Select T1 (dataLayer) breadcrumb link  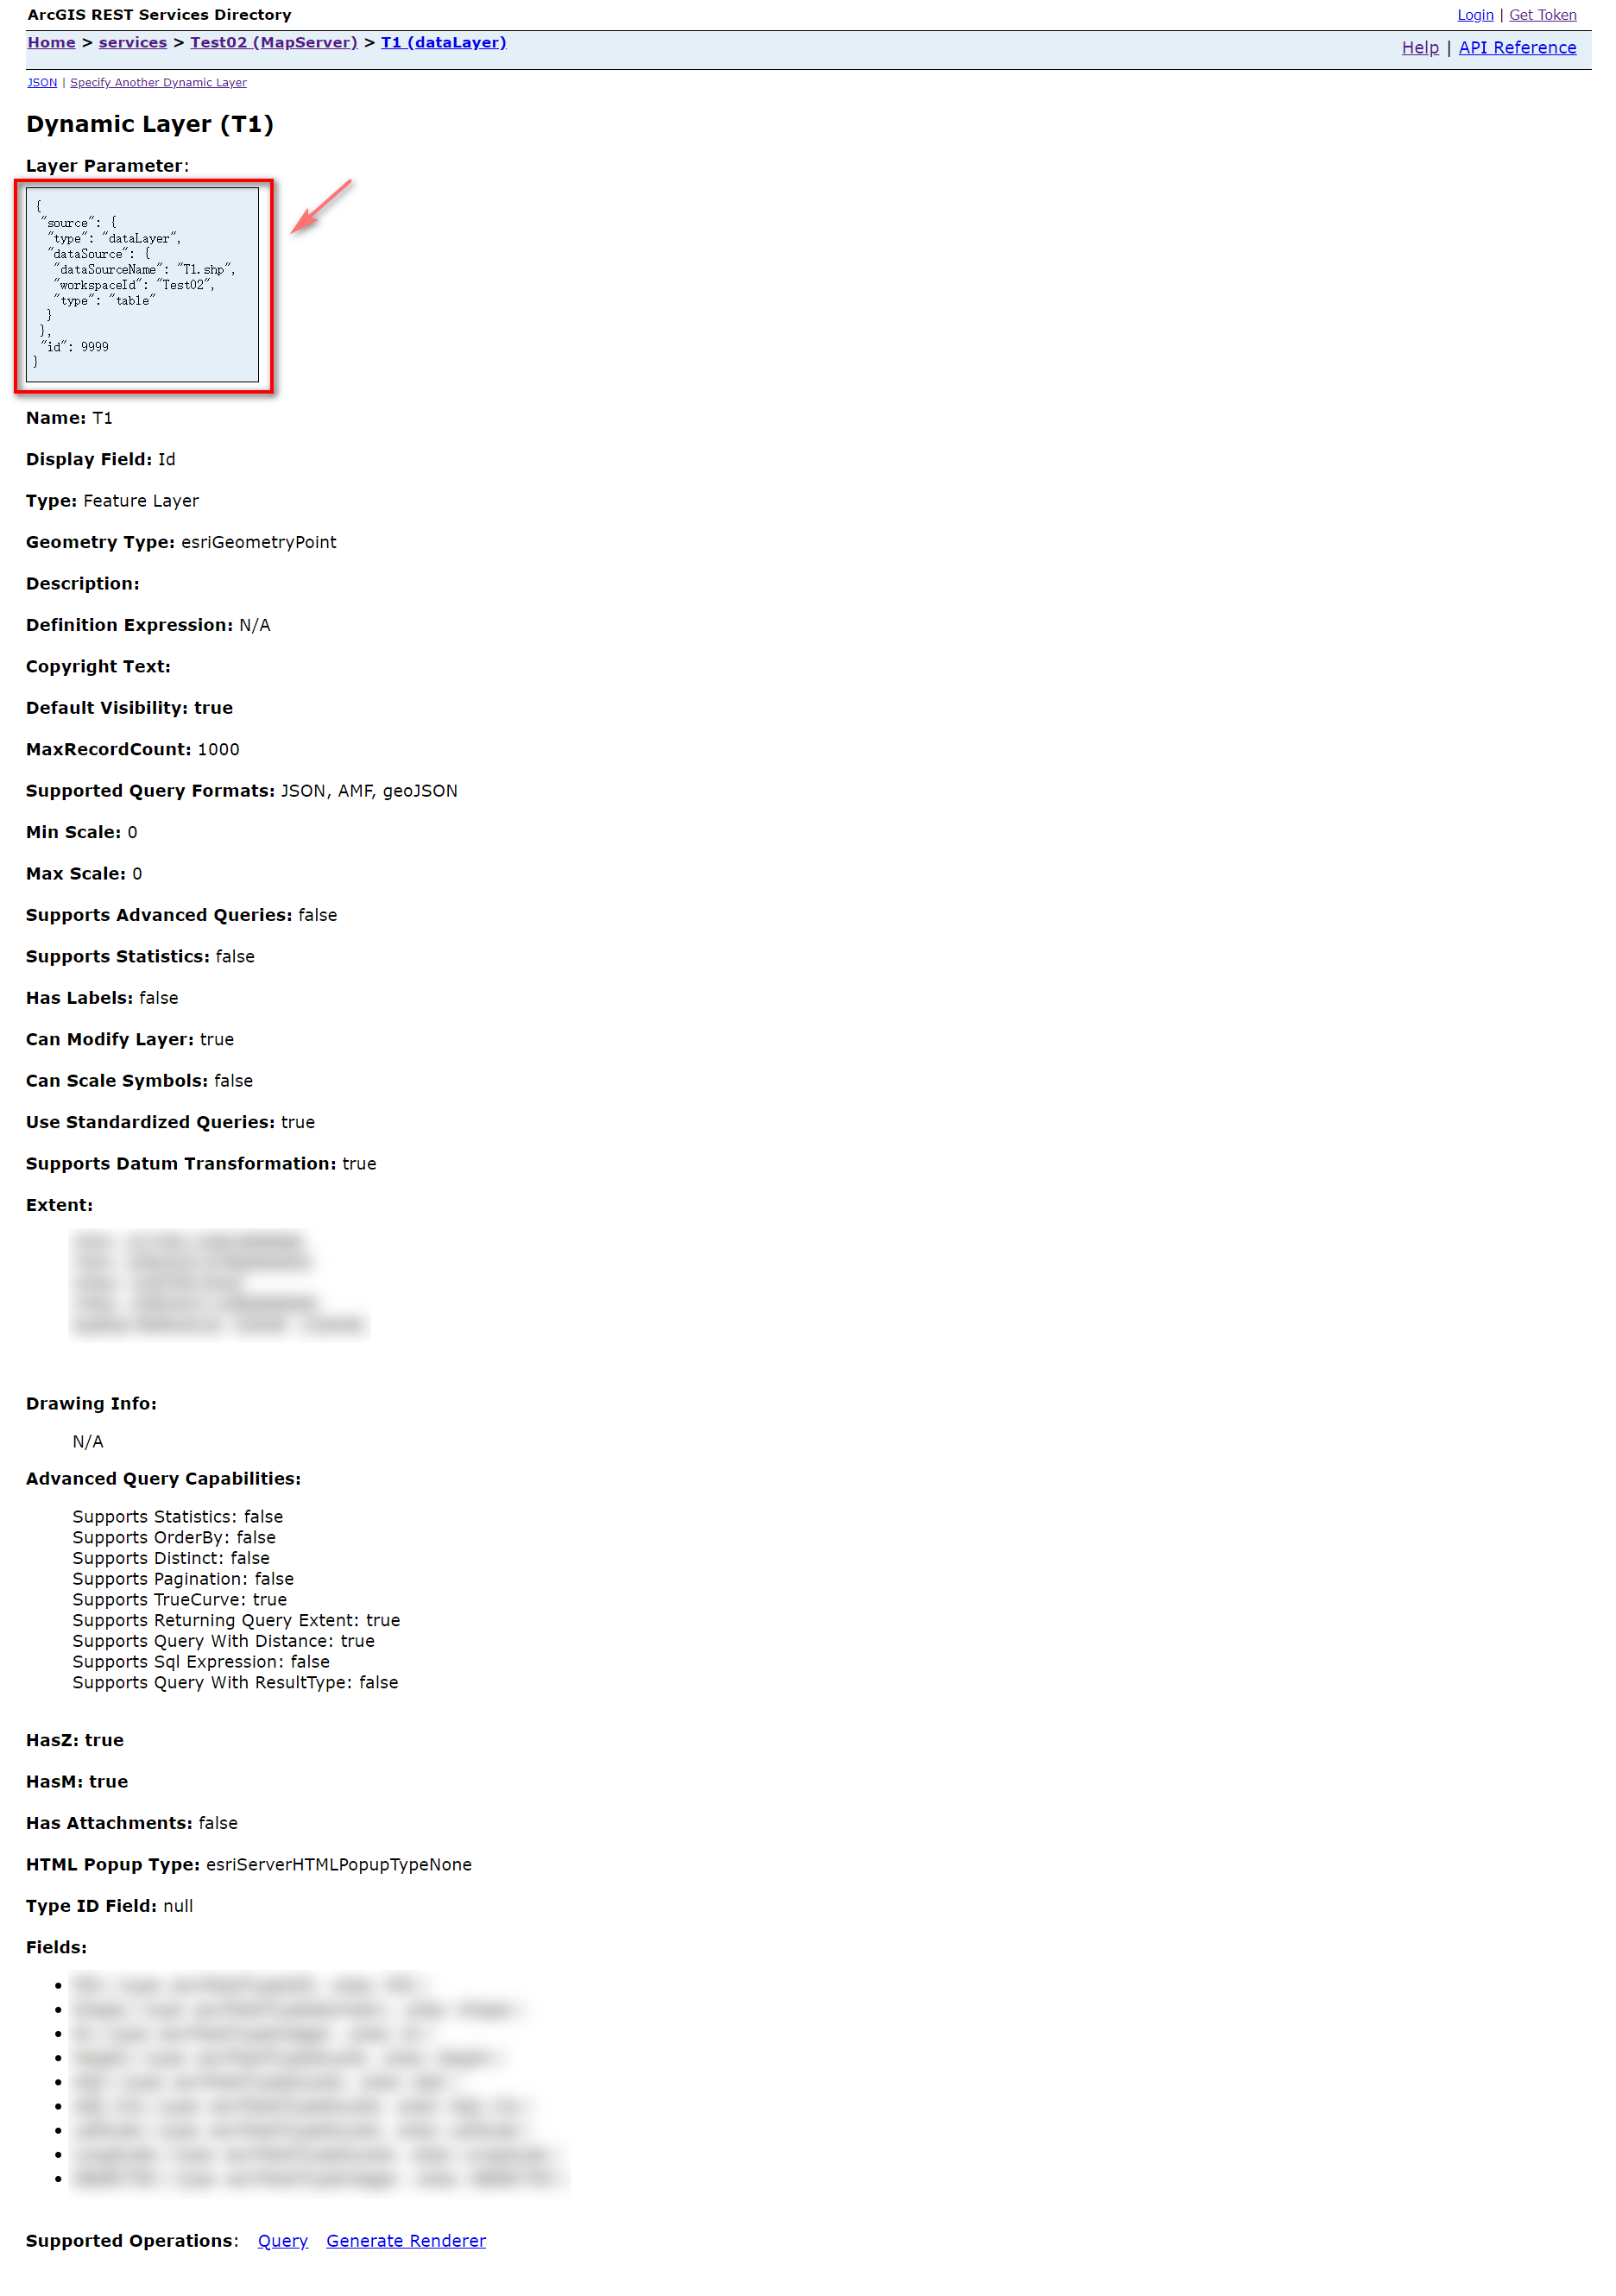[443, 42]
